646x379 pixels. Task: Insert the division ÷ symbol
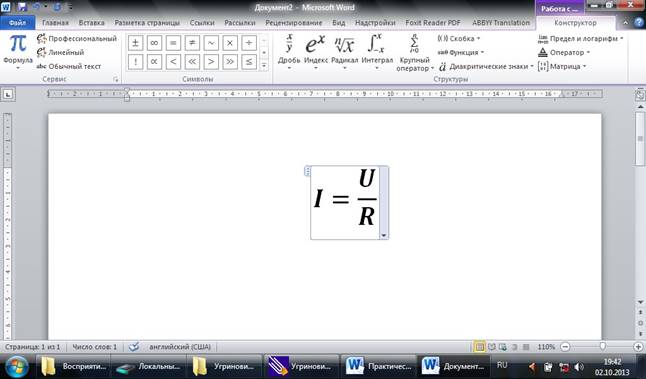249,43
